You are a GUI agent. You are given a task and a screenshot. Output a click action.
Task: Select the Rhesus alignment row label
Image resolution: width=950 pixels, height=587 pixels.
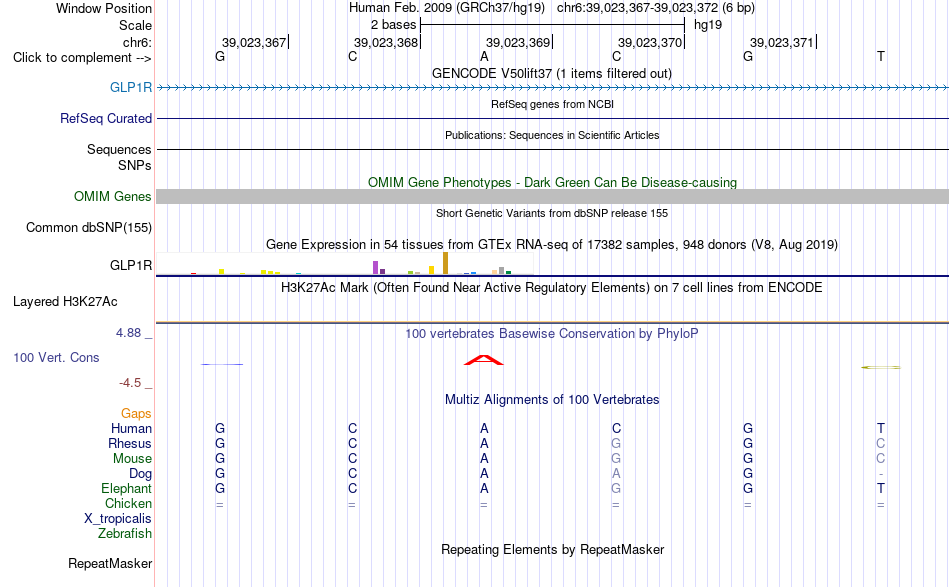tap(130, 443)
